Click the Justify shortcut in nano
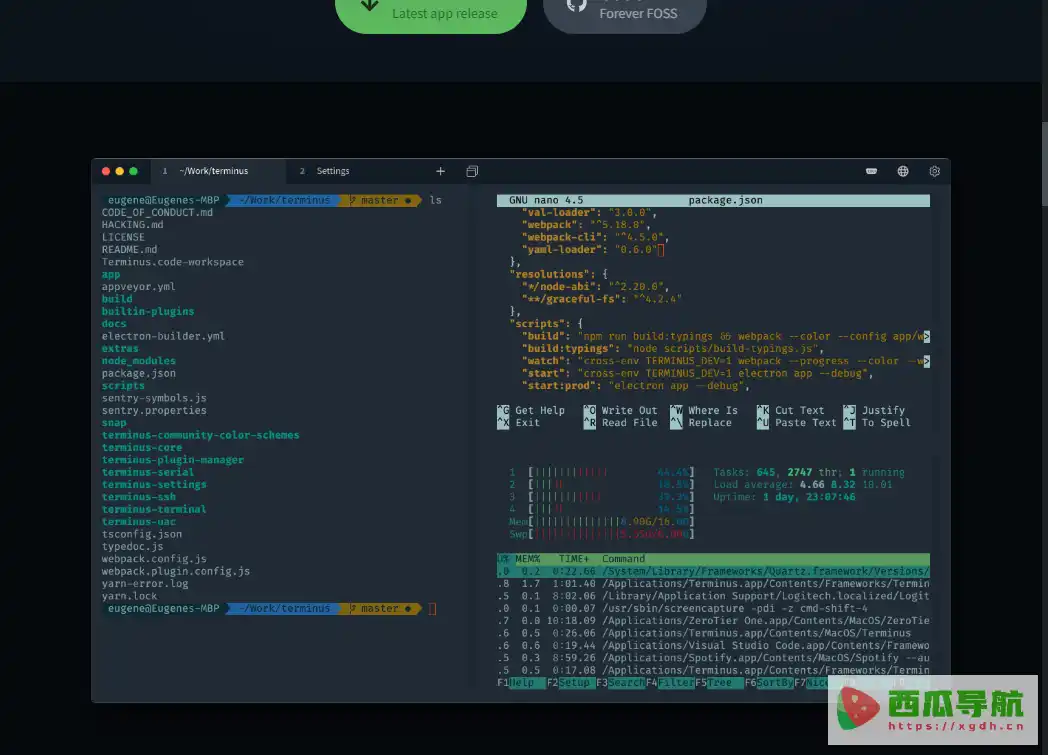 coord(874,410)
